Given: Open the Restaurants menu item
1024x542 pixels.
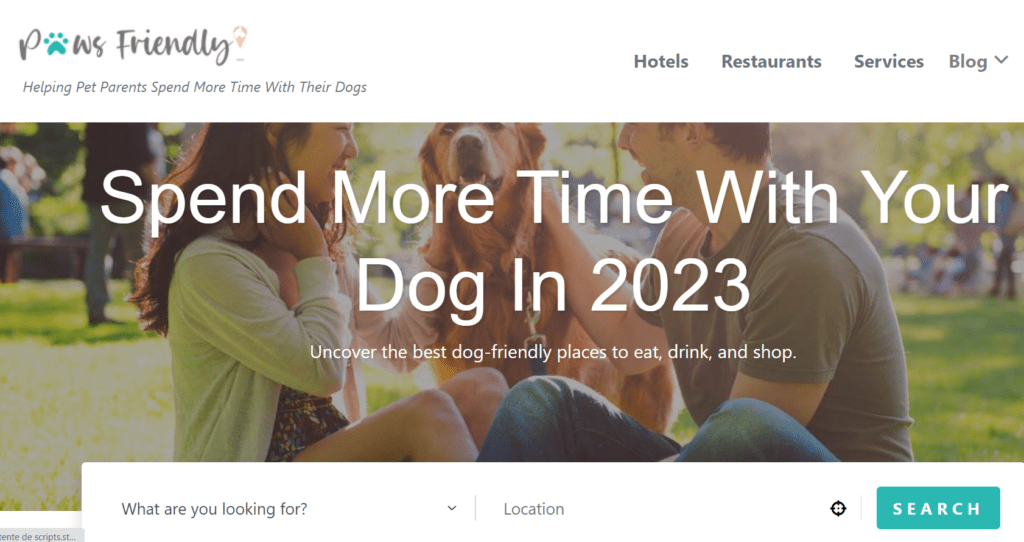Looking at the screenshot, I should [x=771, y=61].
